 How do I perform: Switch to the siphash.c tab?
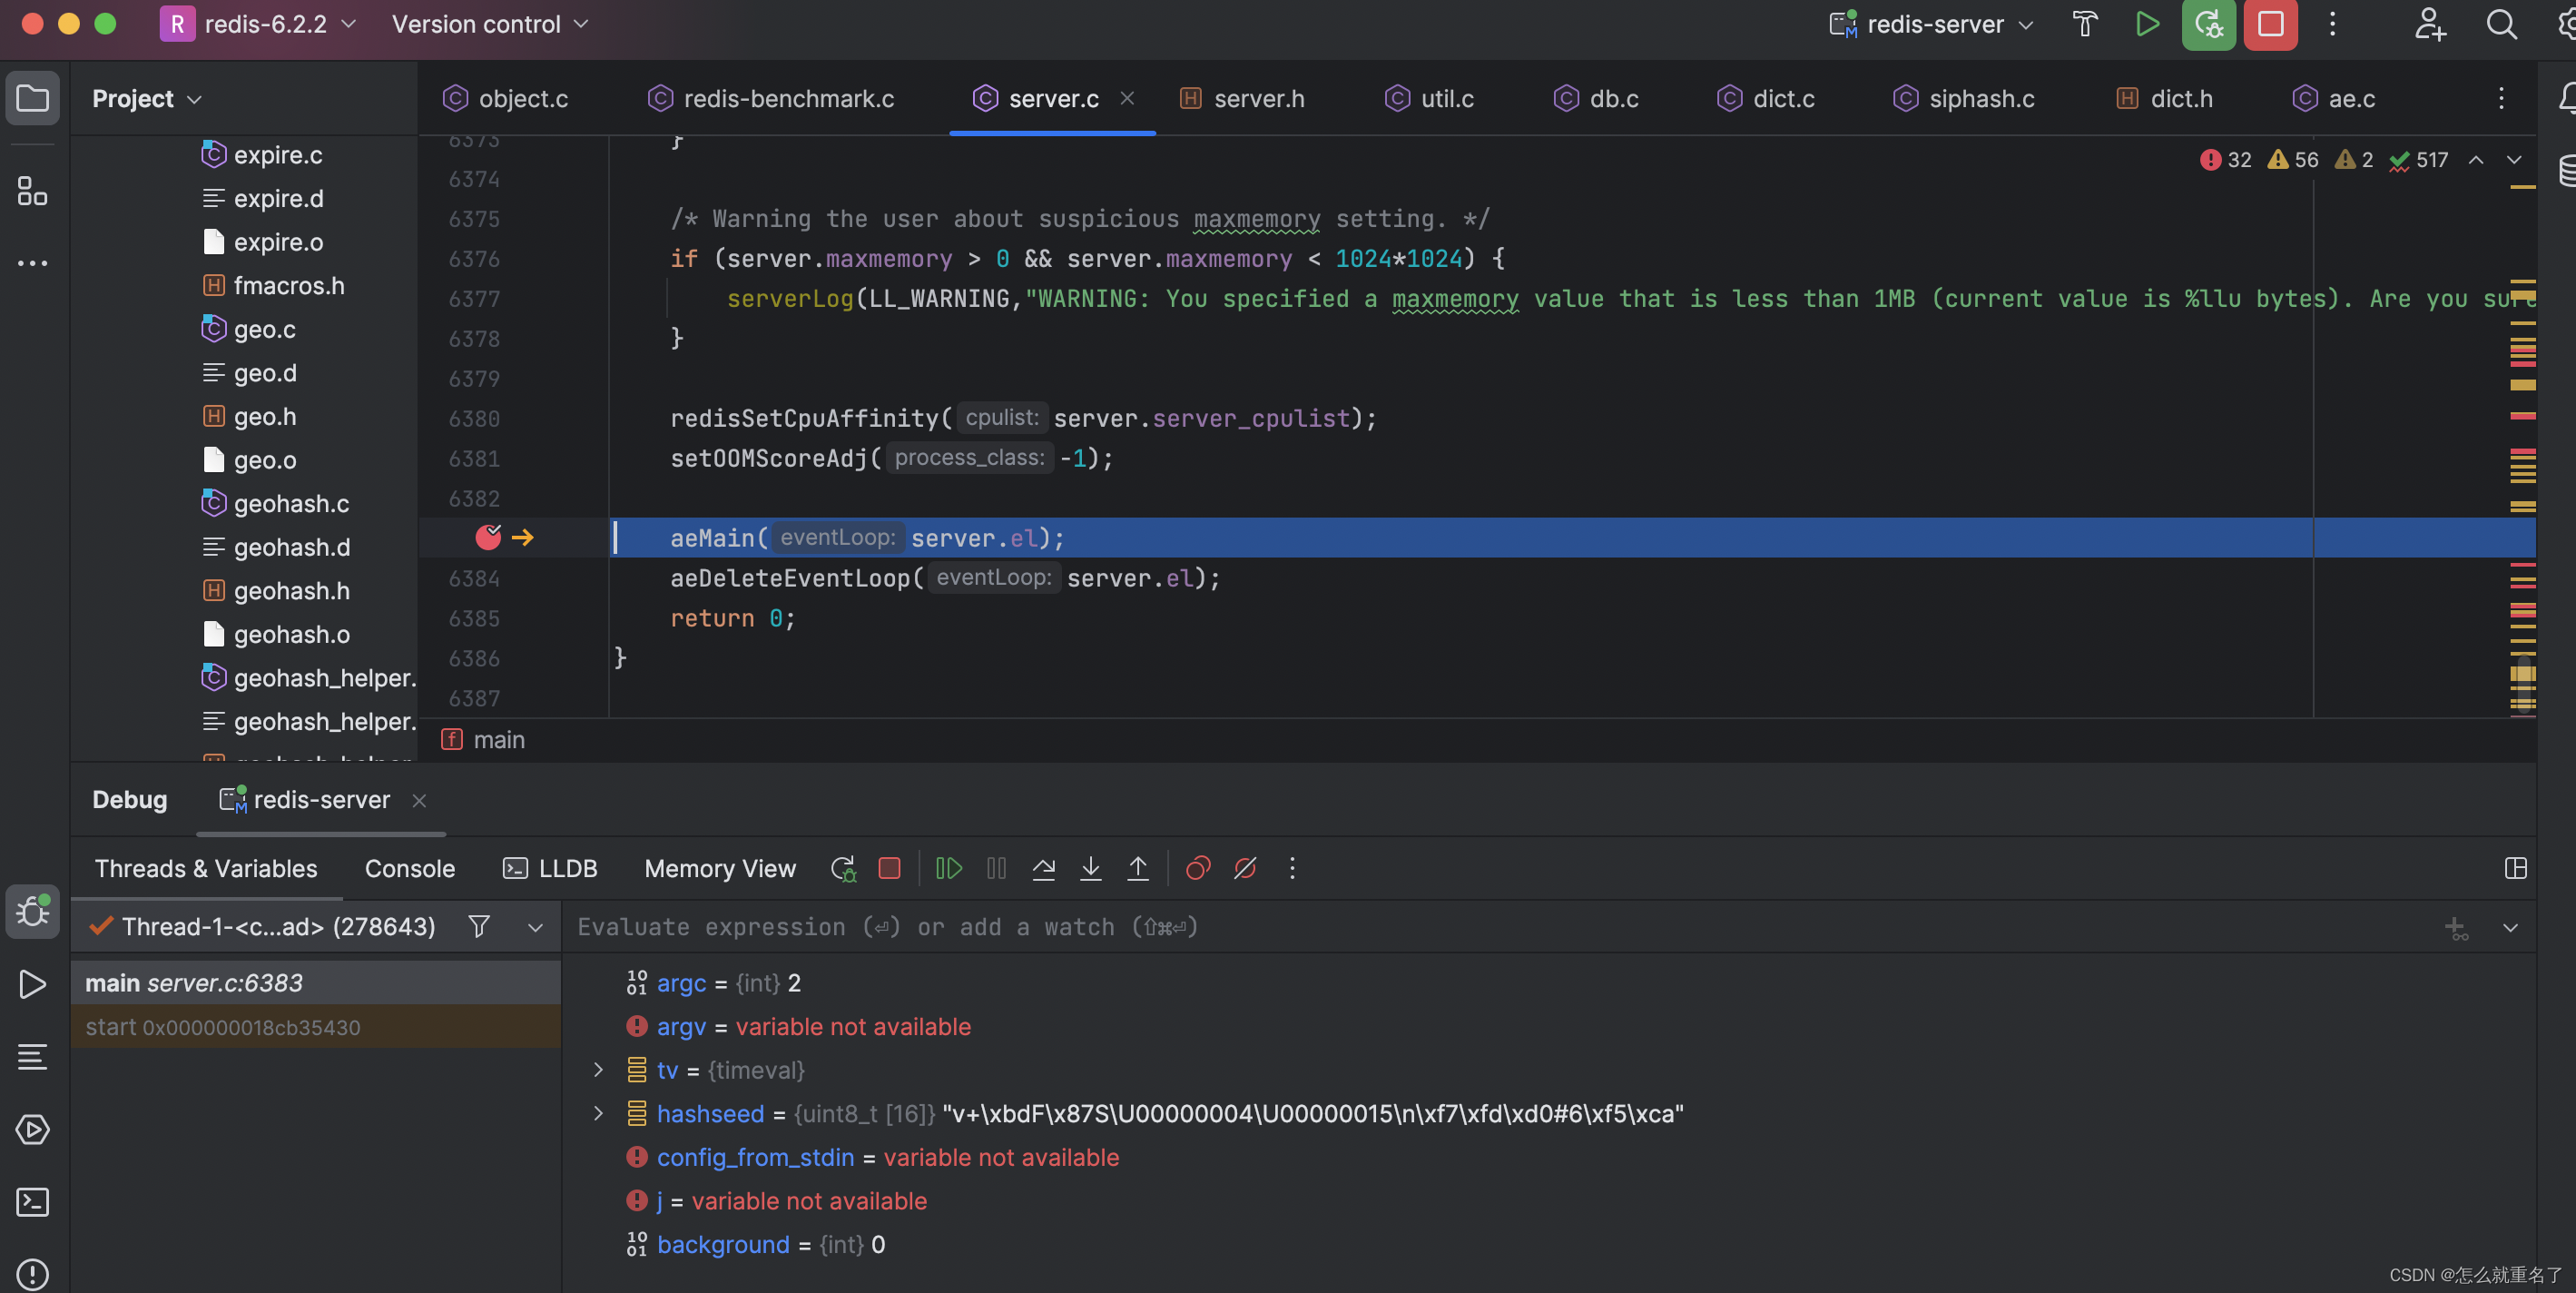(x=1964, y=98)
